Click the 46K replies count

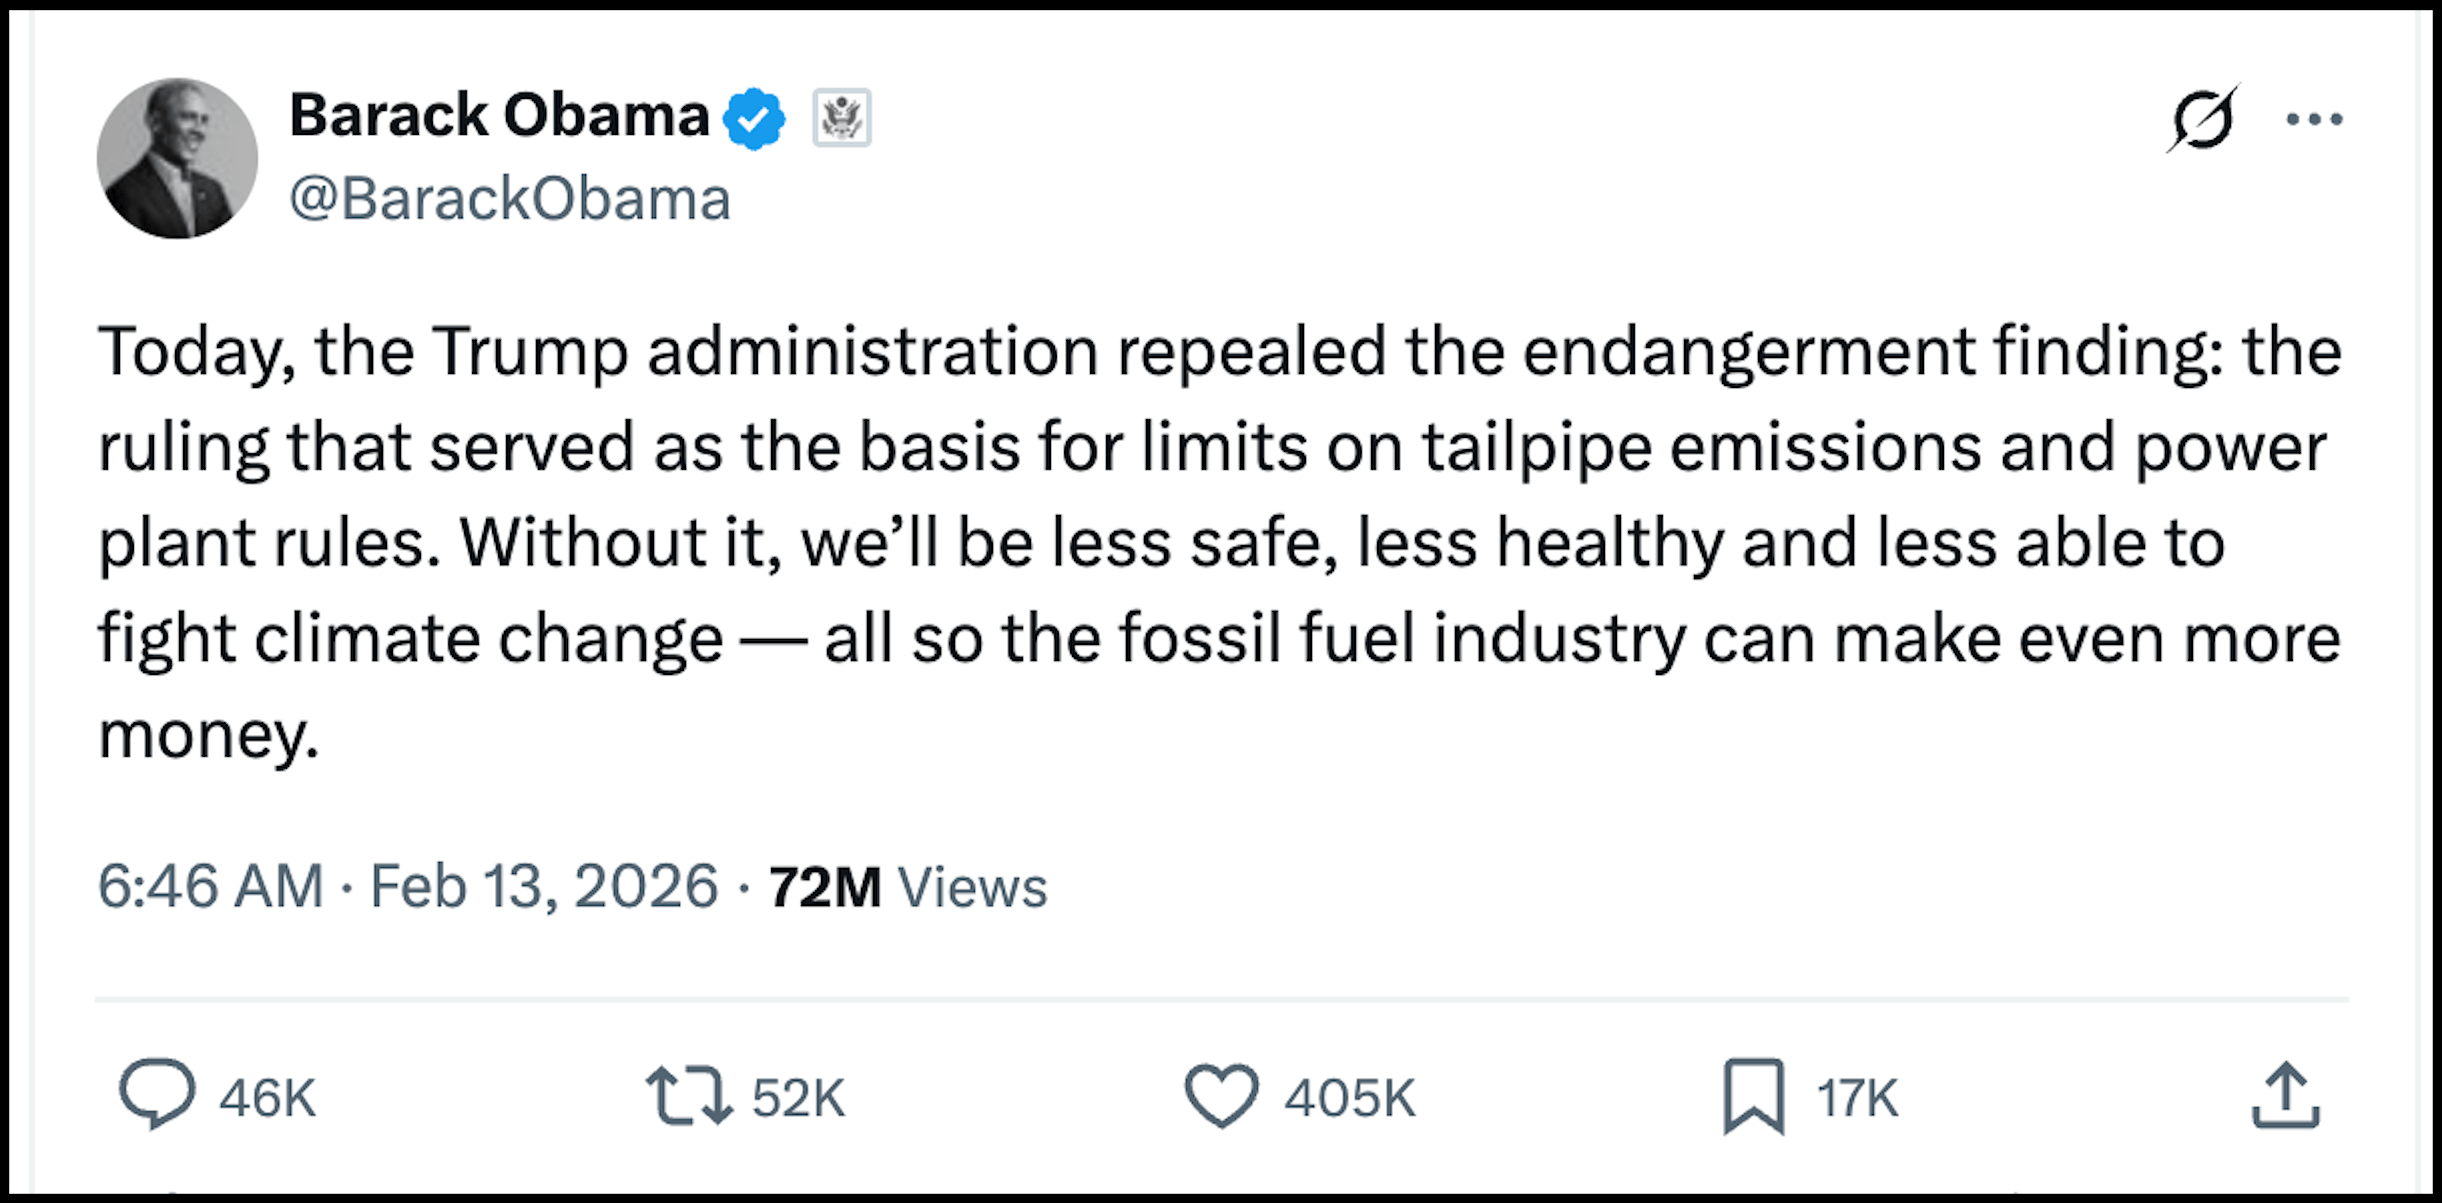point(267,1098)
